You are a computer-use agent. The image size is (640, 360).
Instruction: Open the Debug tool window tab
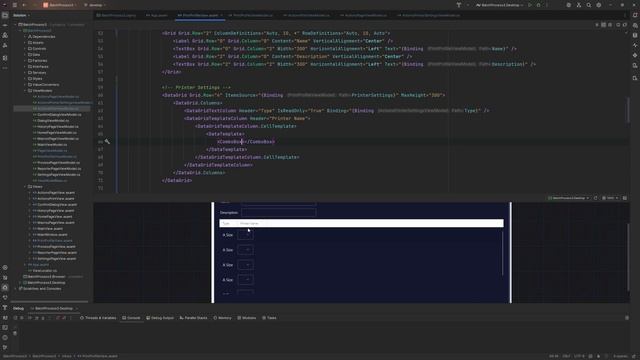18,308
